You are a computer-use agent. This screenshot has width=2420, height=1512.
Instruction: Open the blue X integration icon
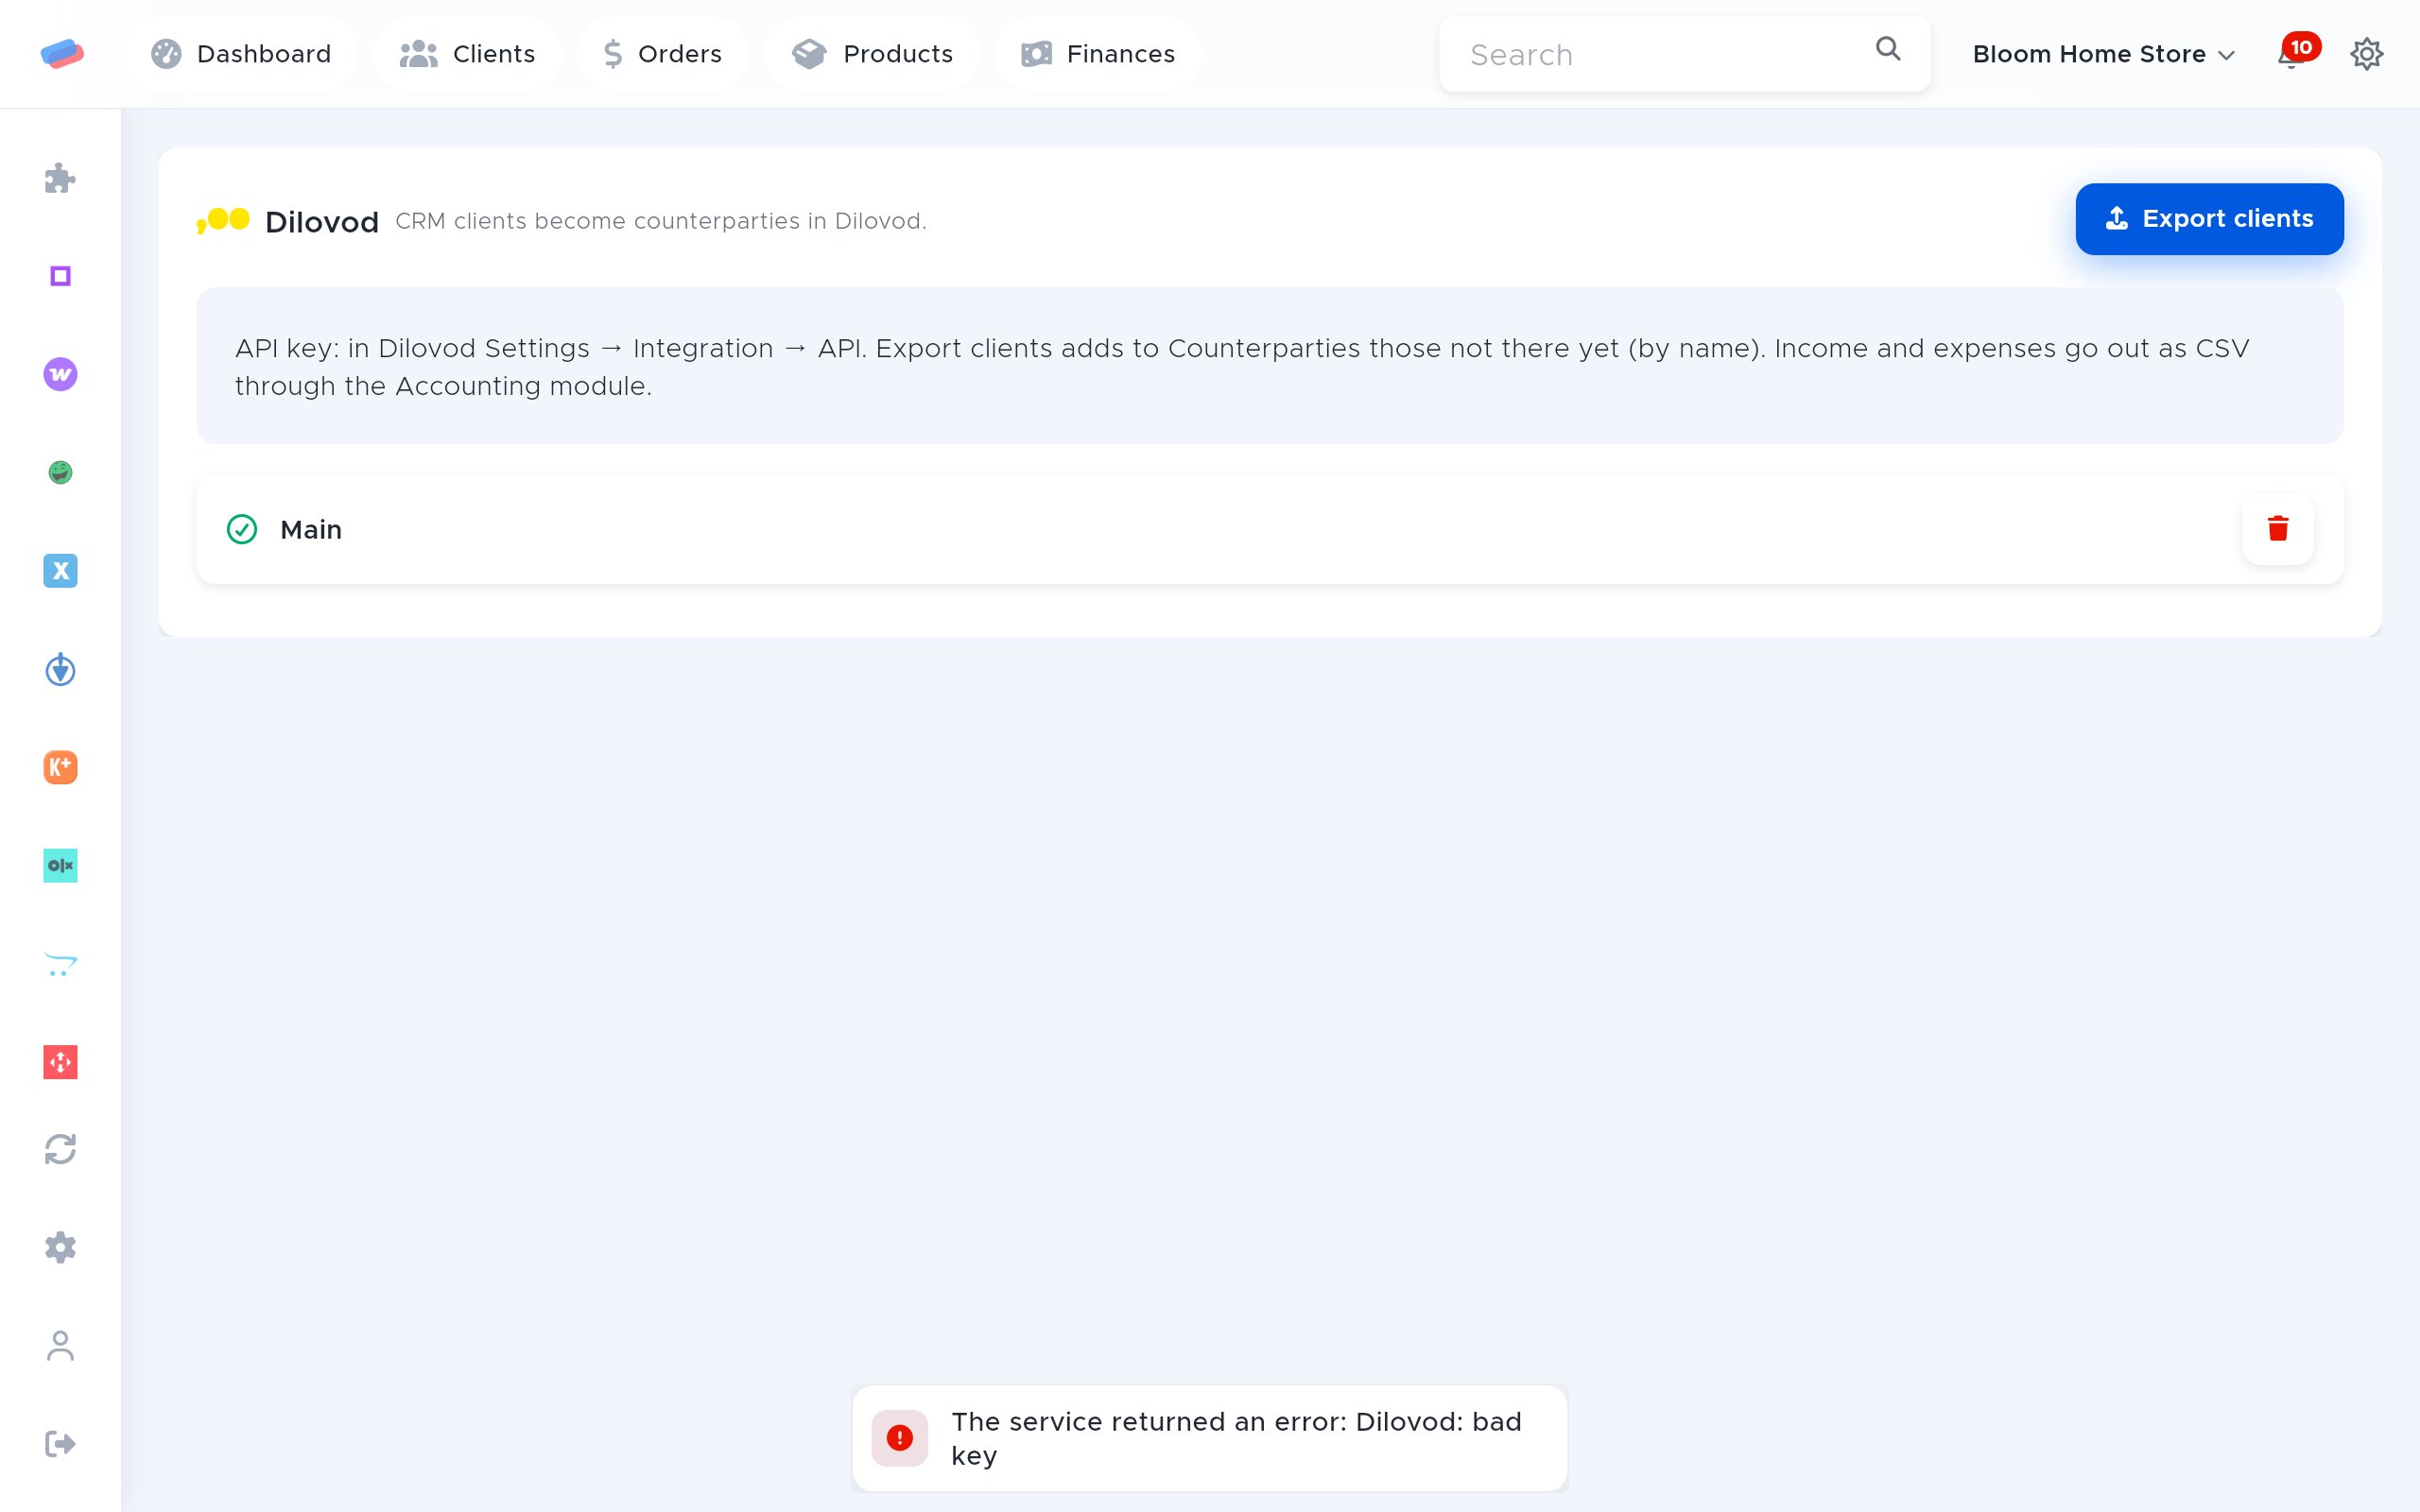point(60,570)
